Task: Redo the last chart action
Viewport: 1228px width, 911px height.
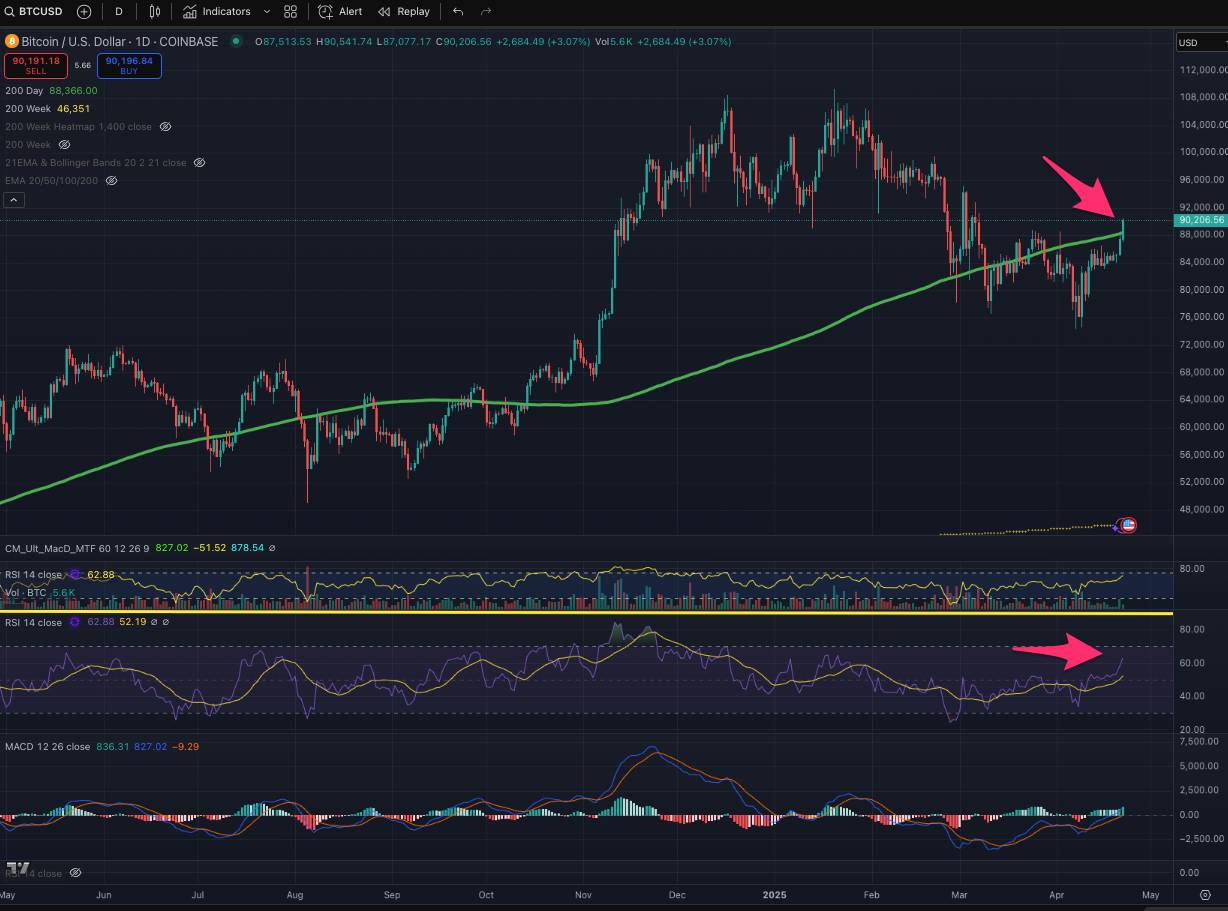Action: 486,11
